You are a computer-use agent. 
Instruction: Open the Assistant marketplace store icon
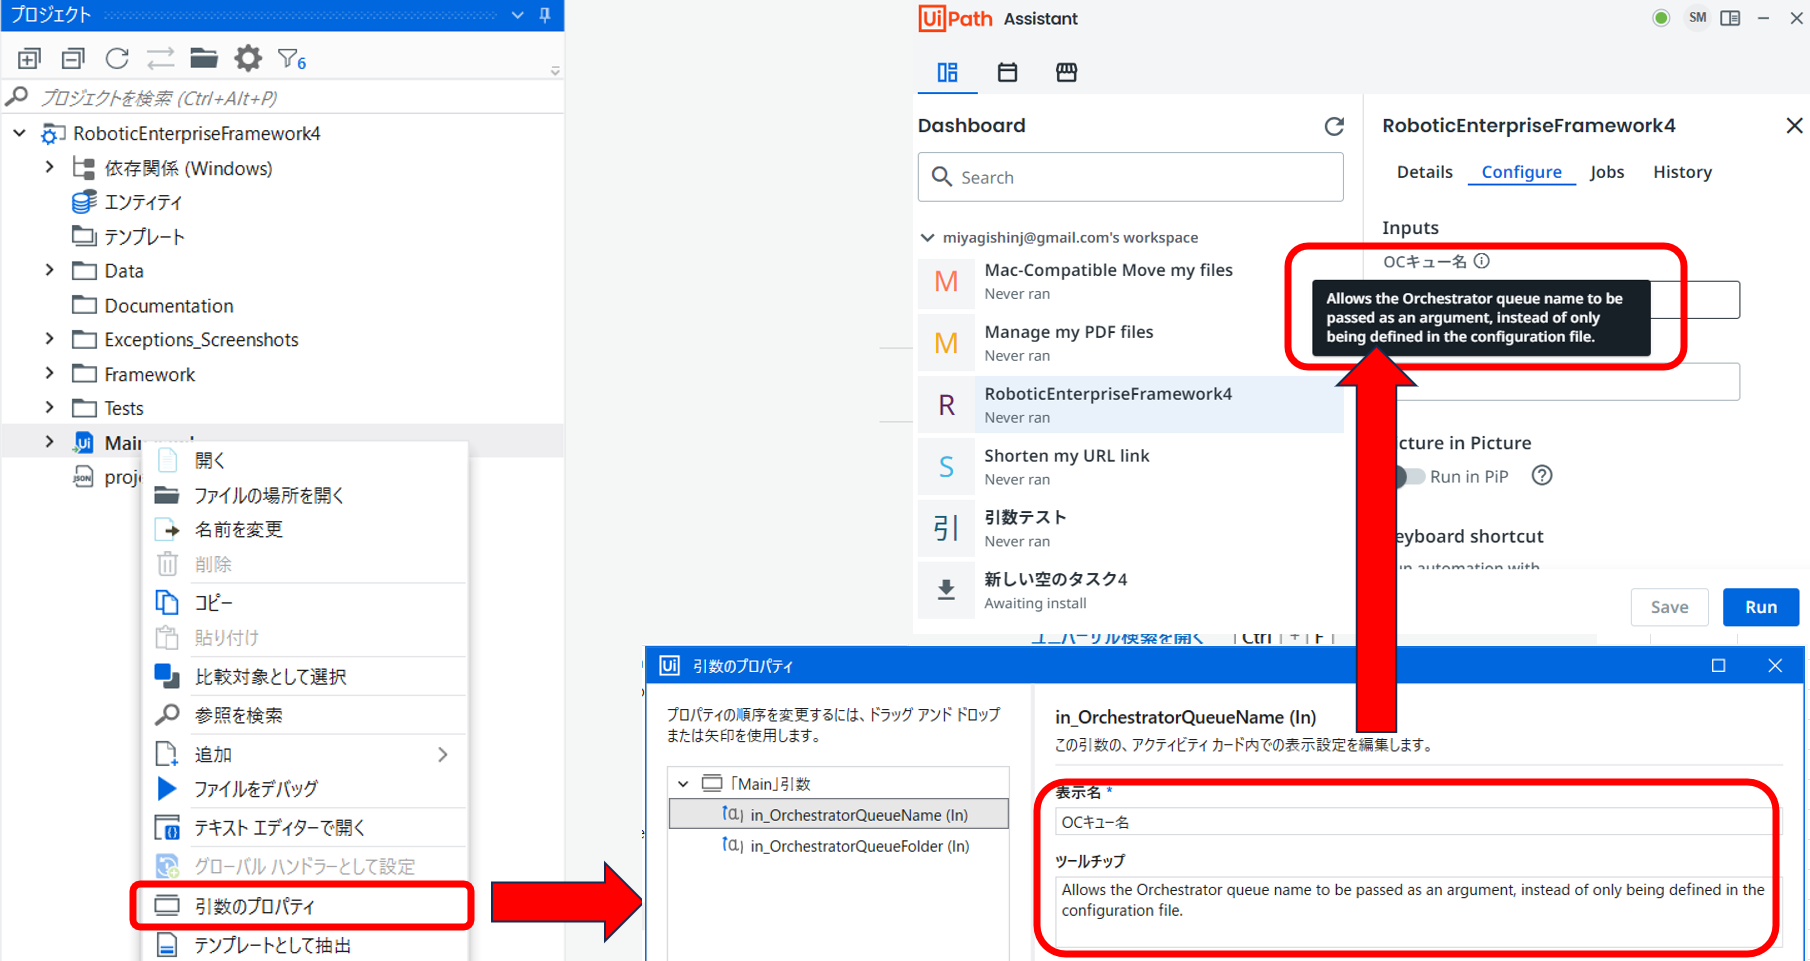(1067, 72)
